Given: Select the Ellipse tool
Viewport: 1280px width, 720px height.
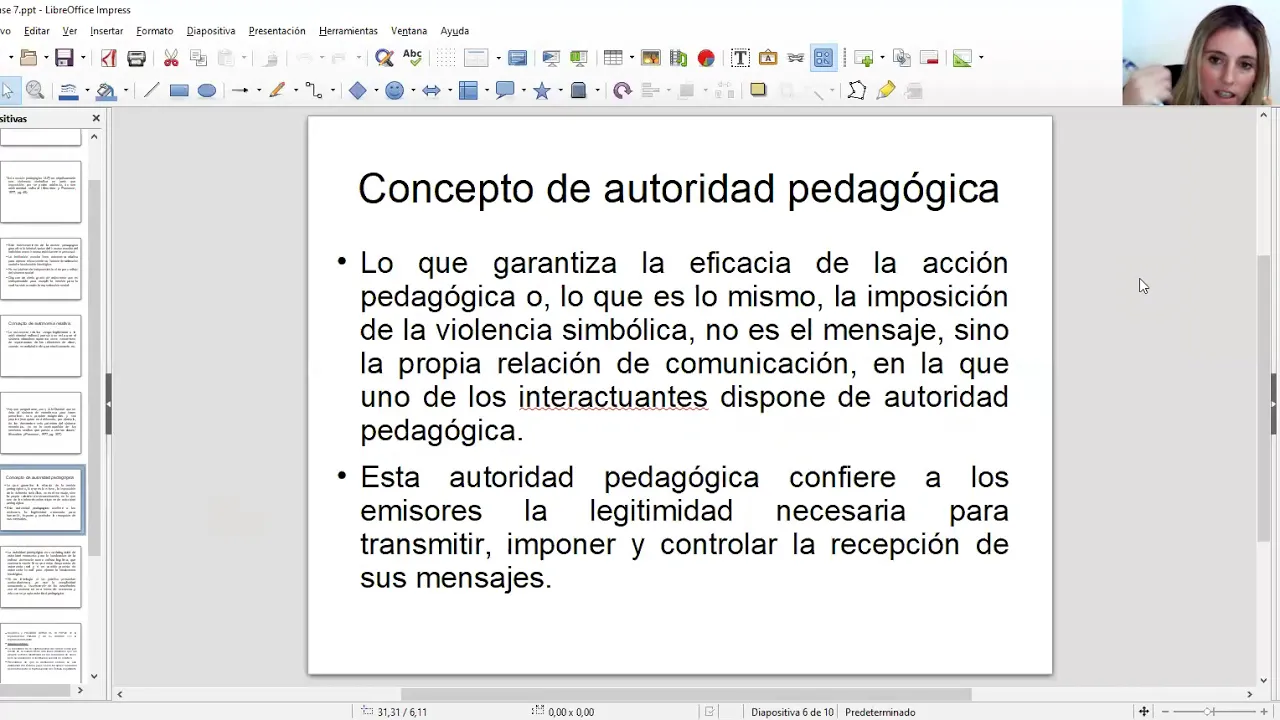Looking at the screenshot, I should (x=207, y=91).
